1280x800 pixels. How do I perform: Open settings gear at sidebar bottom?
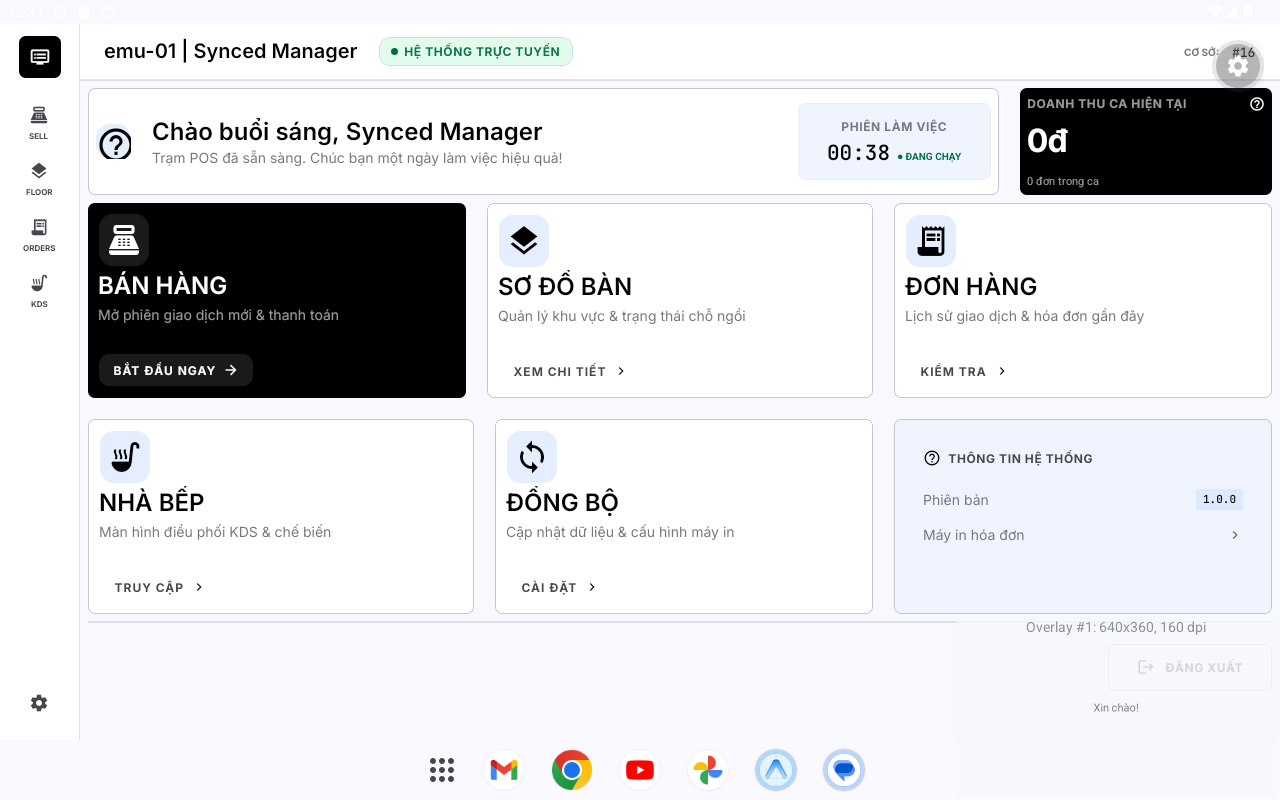point(39,703)
